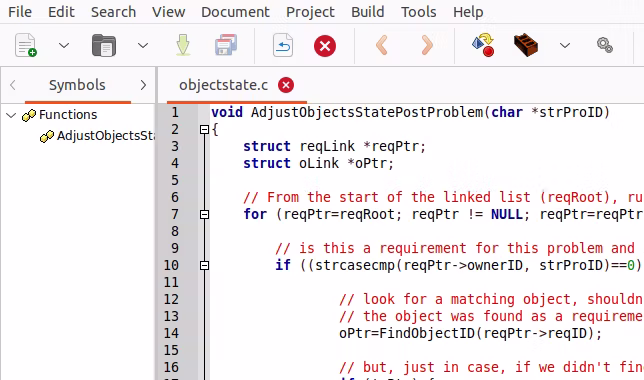Viewport: 644px width, 380px height.
Task: Click line number 14 in margin
Action: click(x=171, y=333)
